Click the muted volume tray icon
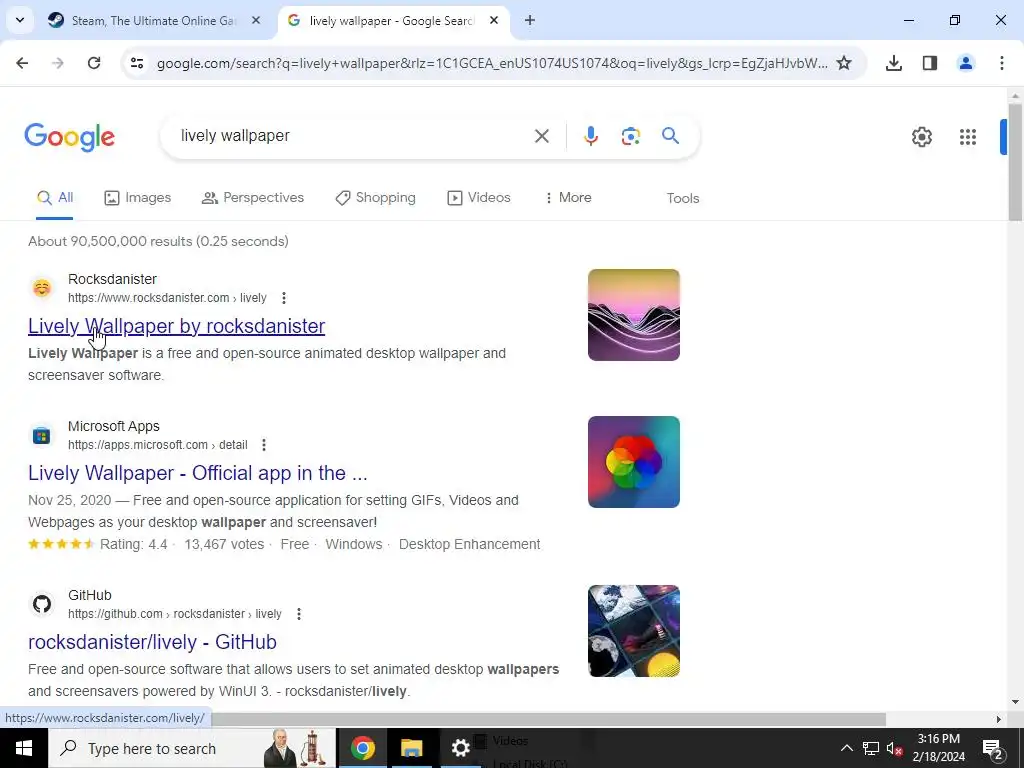Screen dimensions: 1024x768 (x=894, y=748)
